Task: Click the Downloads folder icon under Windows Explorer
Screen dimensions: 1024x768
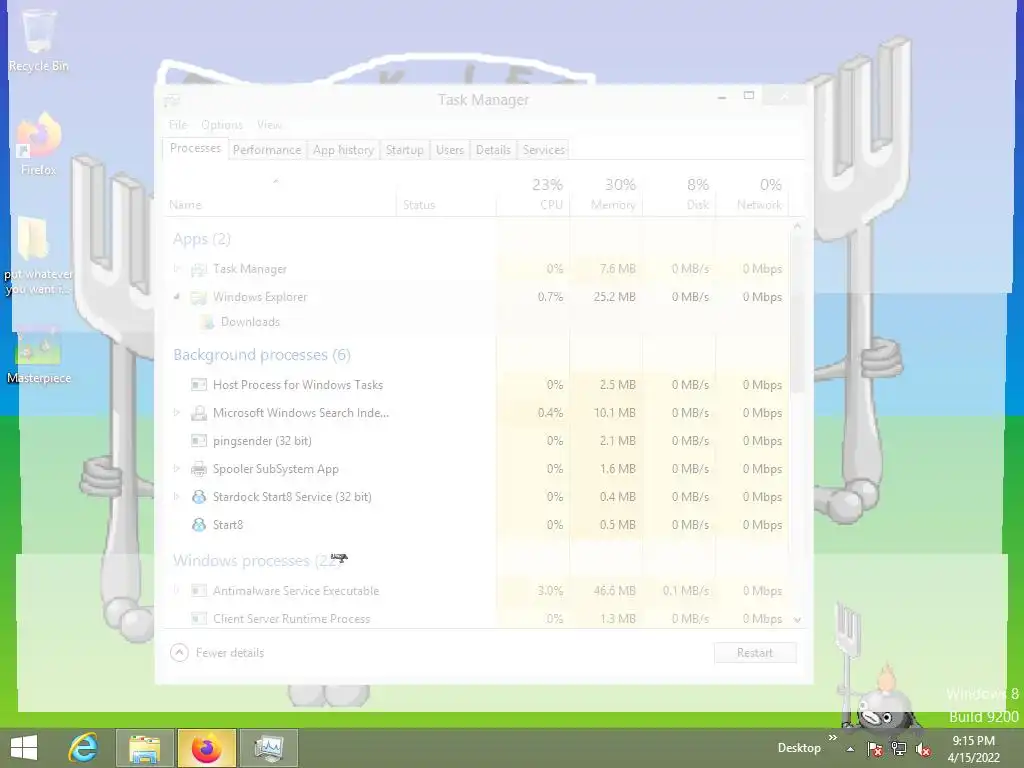Action: pyautogui.click(x=208, y=322)
